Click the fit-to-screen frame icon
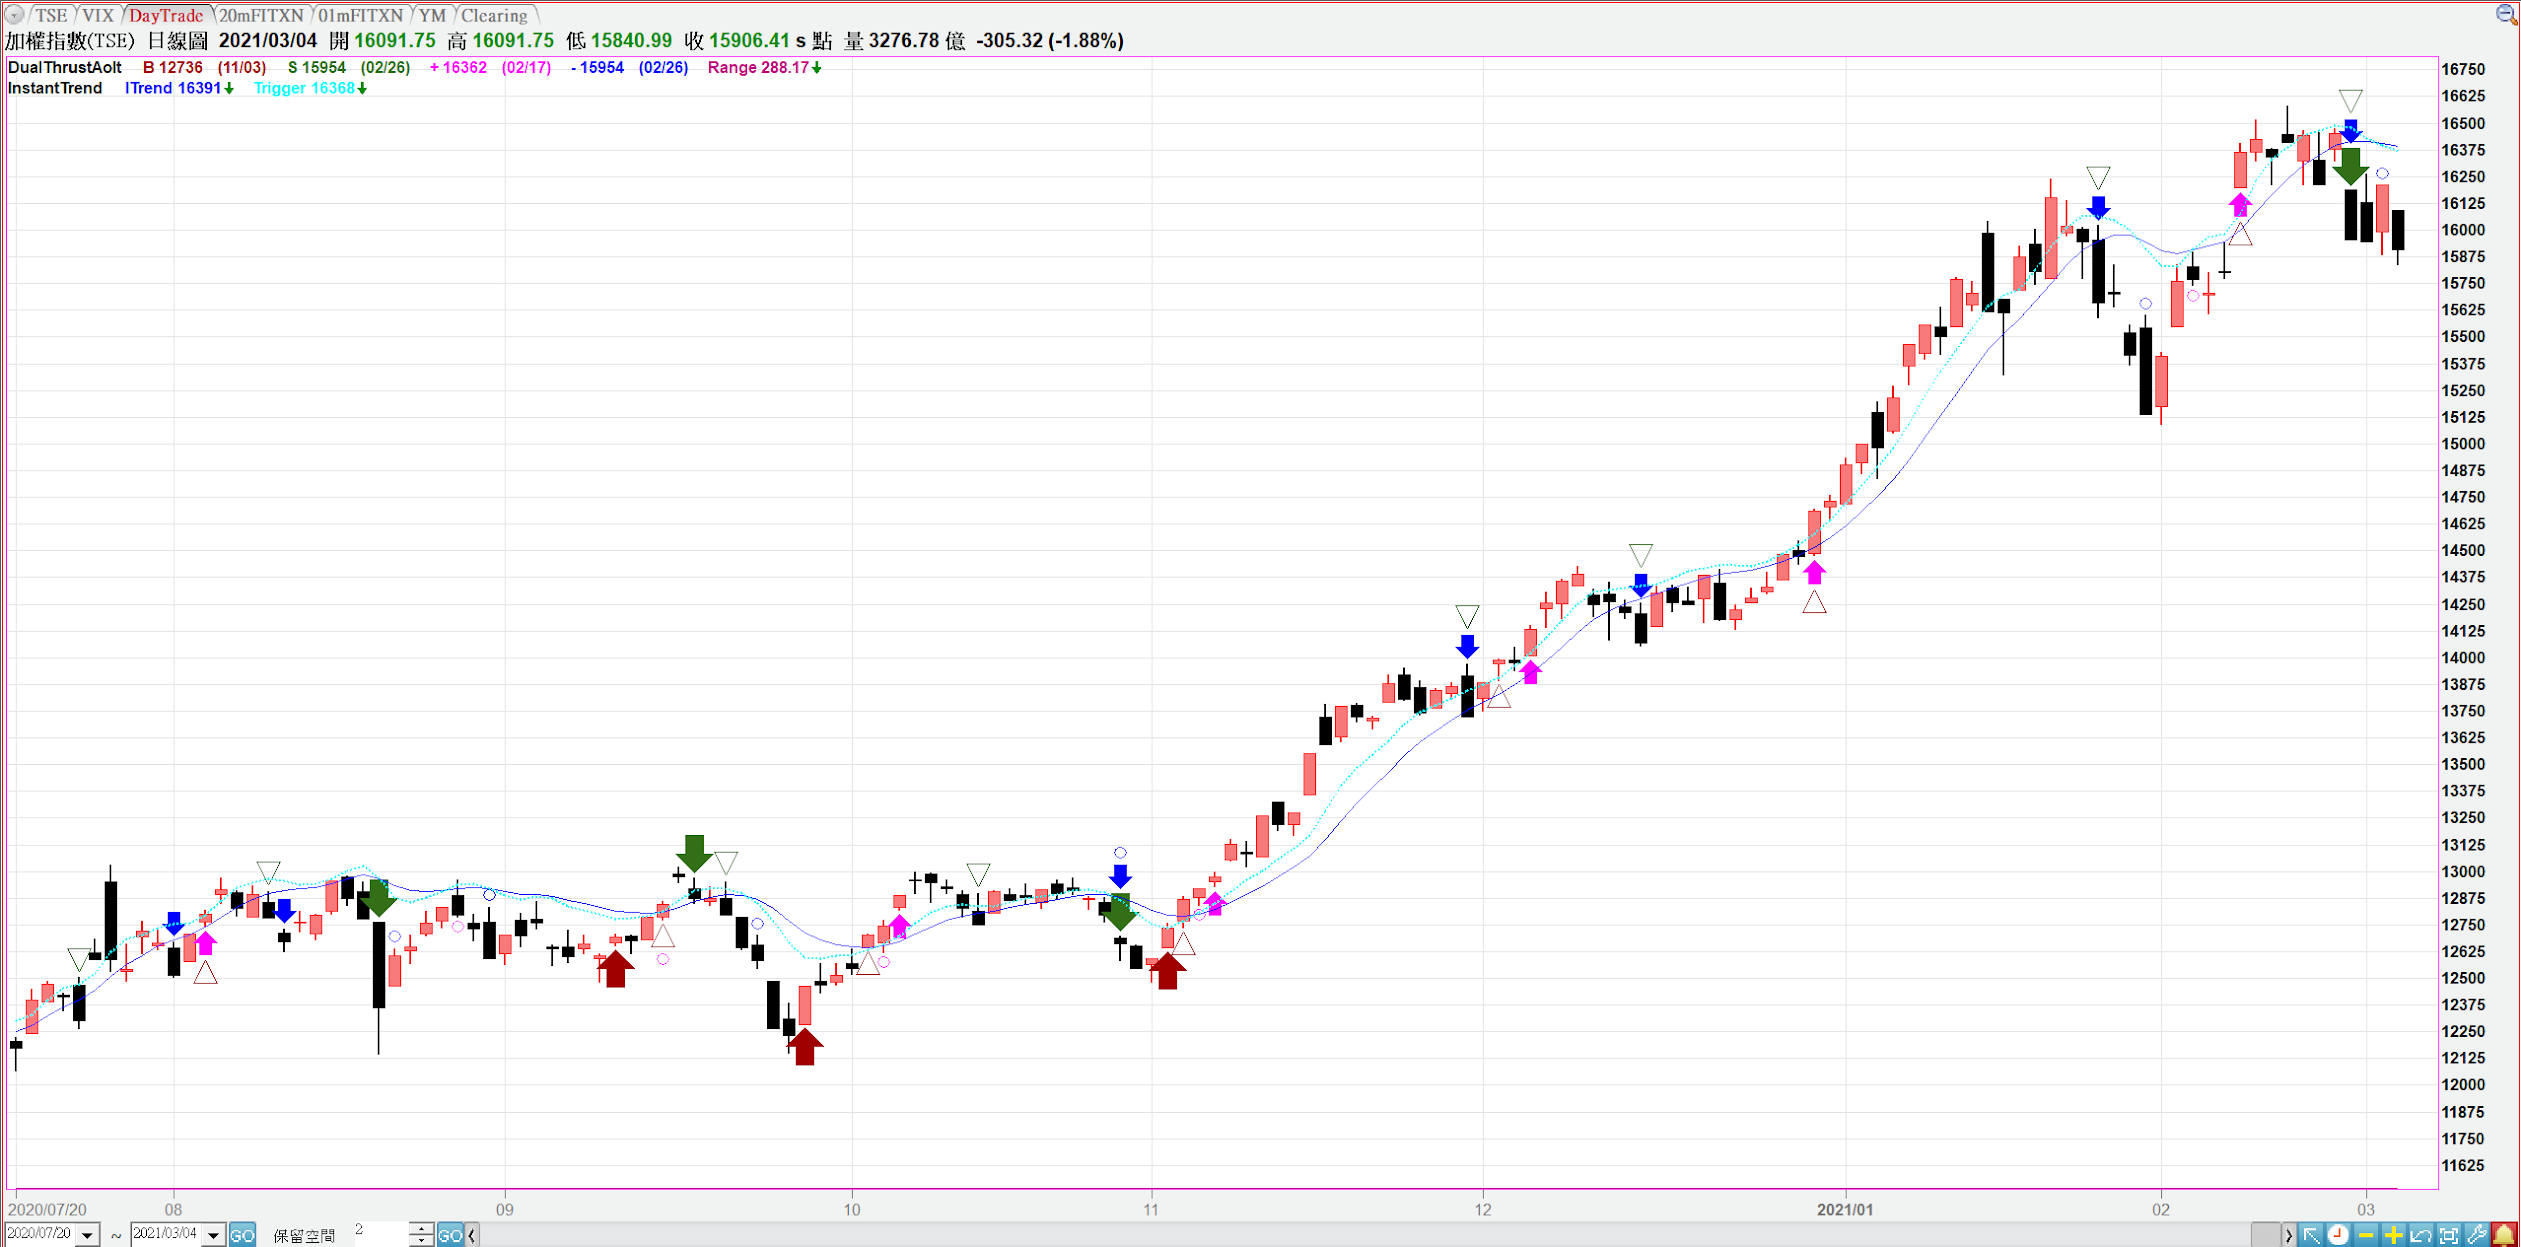2521x1247 pixels. click(2448, 1235)
